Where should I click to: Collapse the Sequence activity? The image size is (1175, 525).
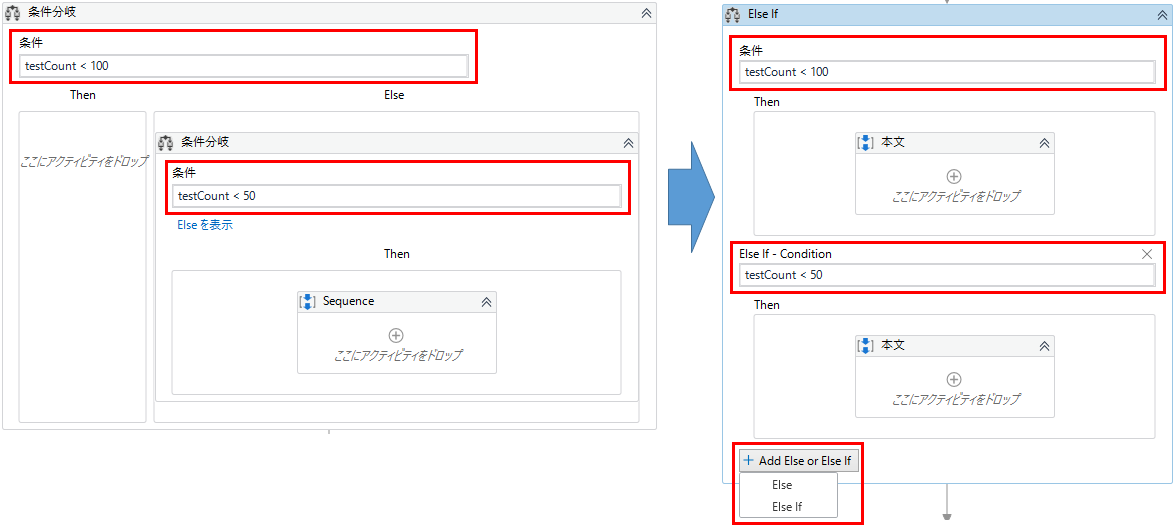point(486,302)
